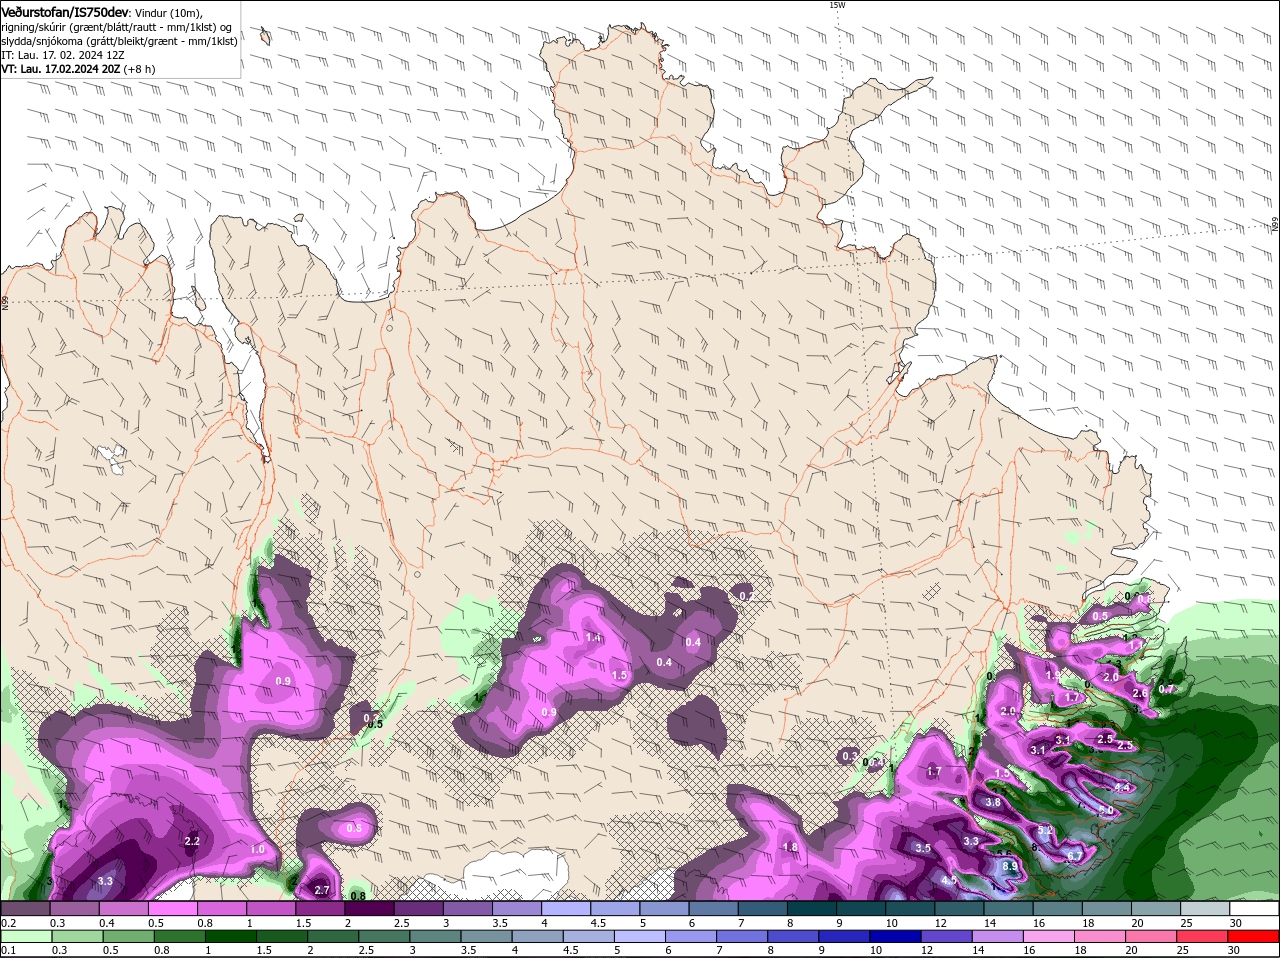
Task: Click the darkest purple 2 swatch in upper legend row
Action: click(x=369, y=907)
